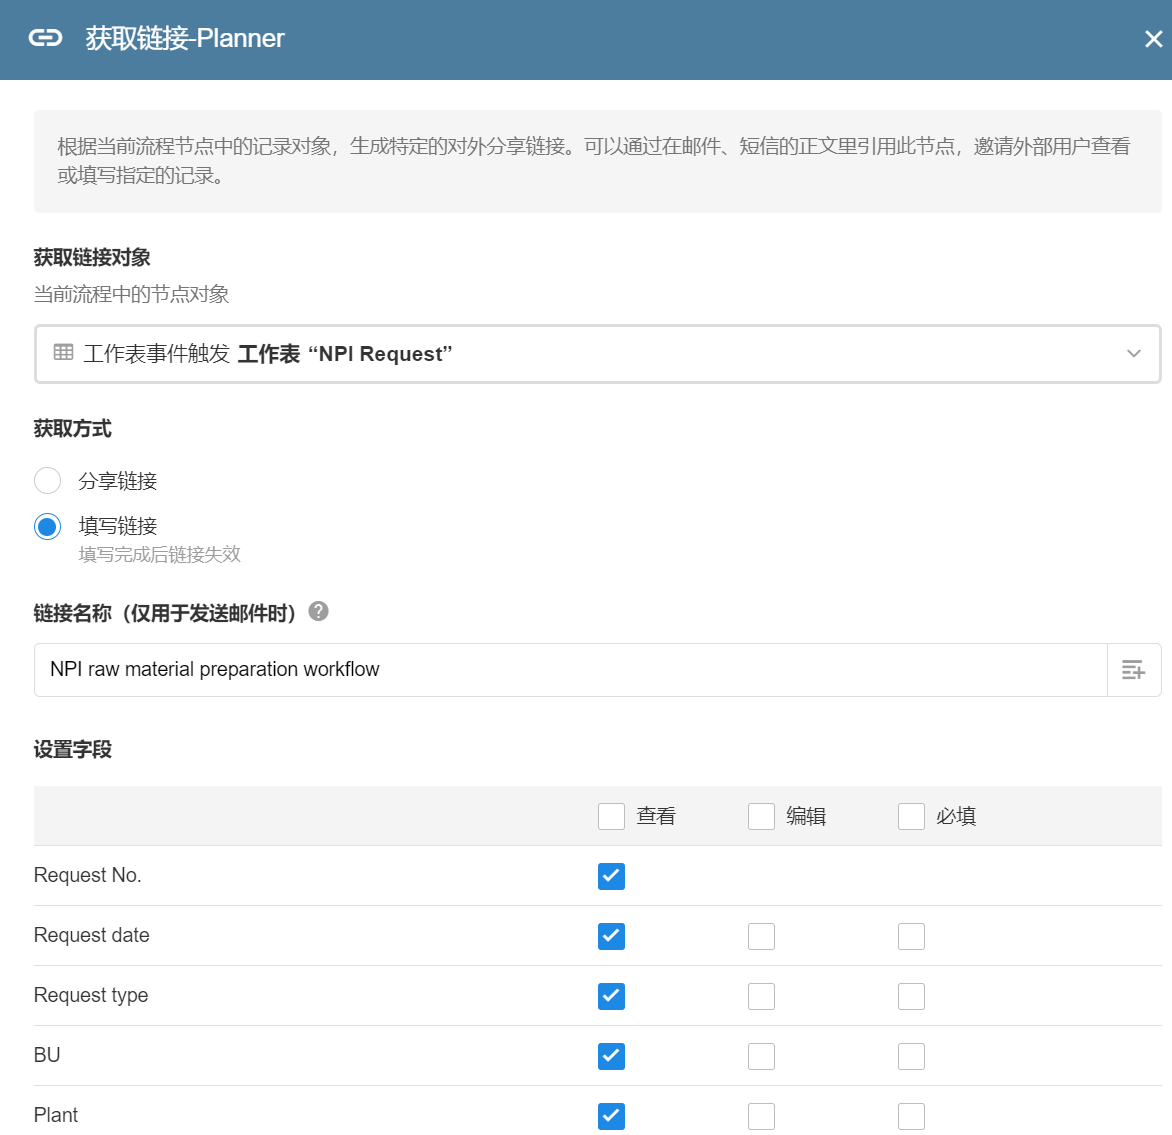Uncheck view for Request No.
The image size is (1172, 1135).
[611, 876]
